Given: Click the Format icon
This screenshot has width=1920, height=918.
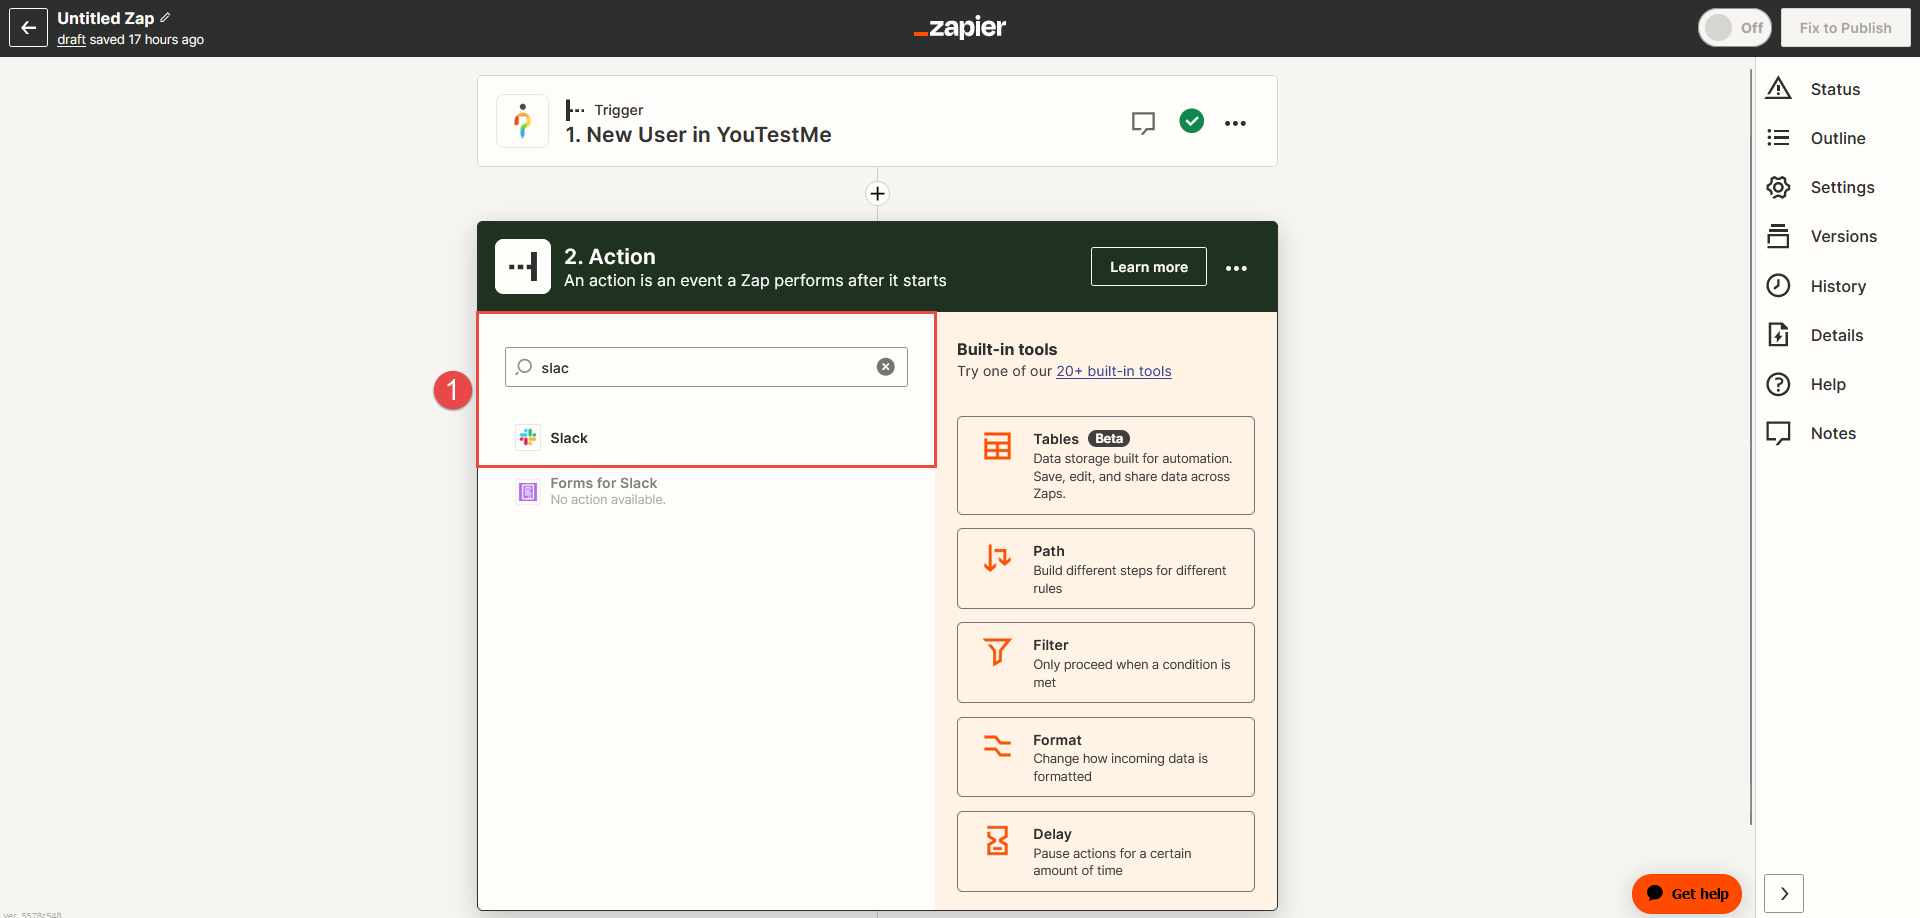Looking at the screenshot, I should pos(997,746).
